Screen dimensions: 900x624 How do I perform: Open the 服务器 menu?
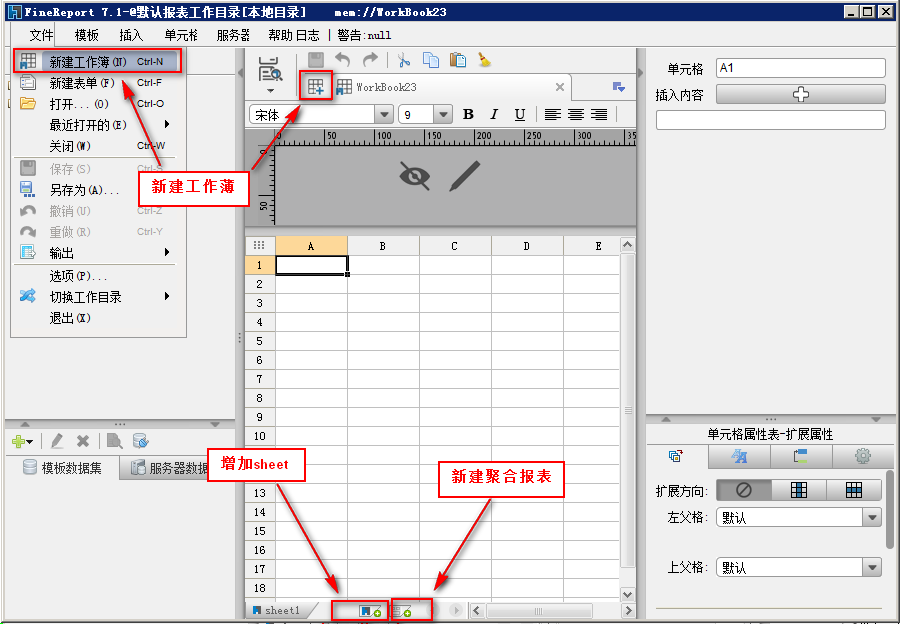coord(233,35)
